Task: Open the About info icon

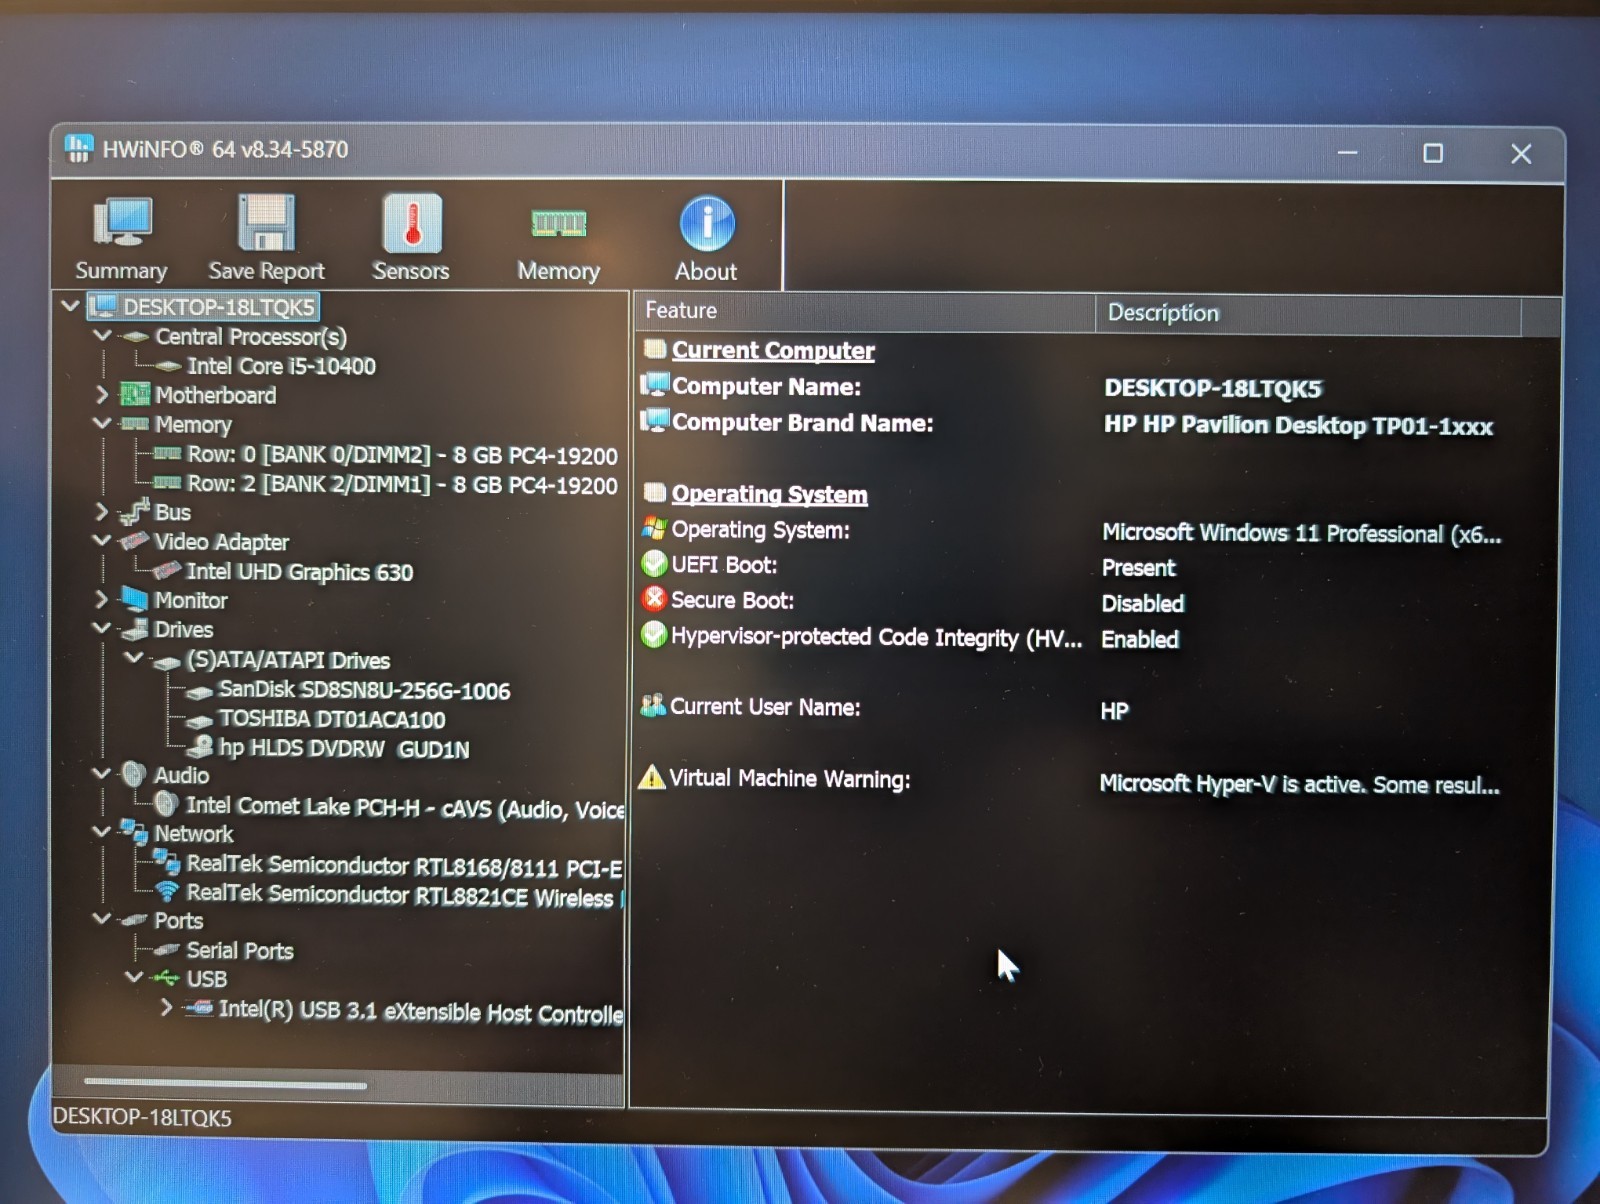Action: pos(707,222)
